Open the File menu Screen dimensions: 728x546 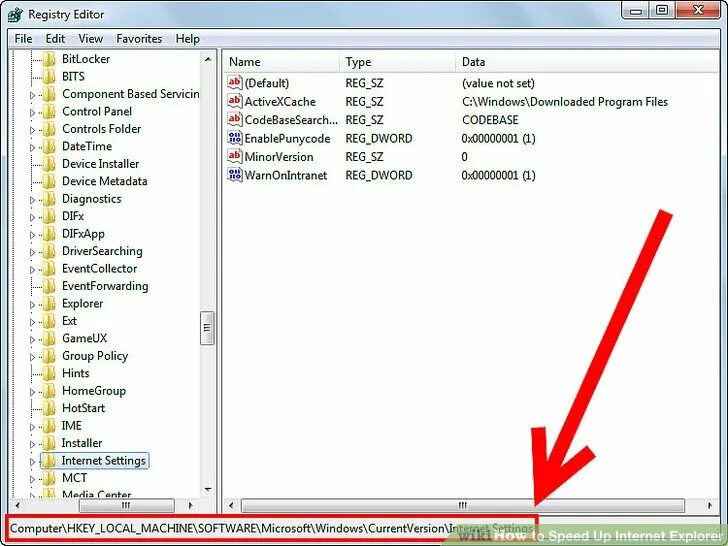(23, 39)
